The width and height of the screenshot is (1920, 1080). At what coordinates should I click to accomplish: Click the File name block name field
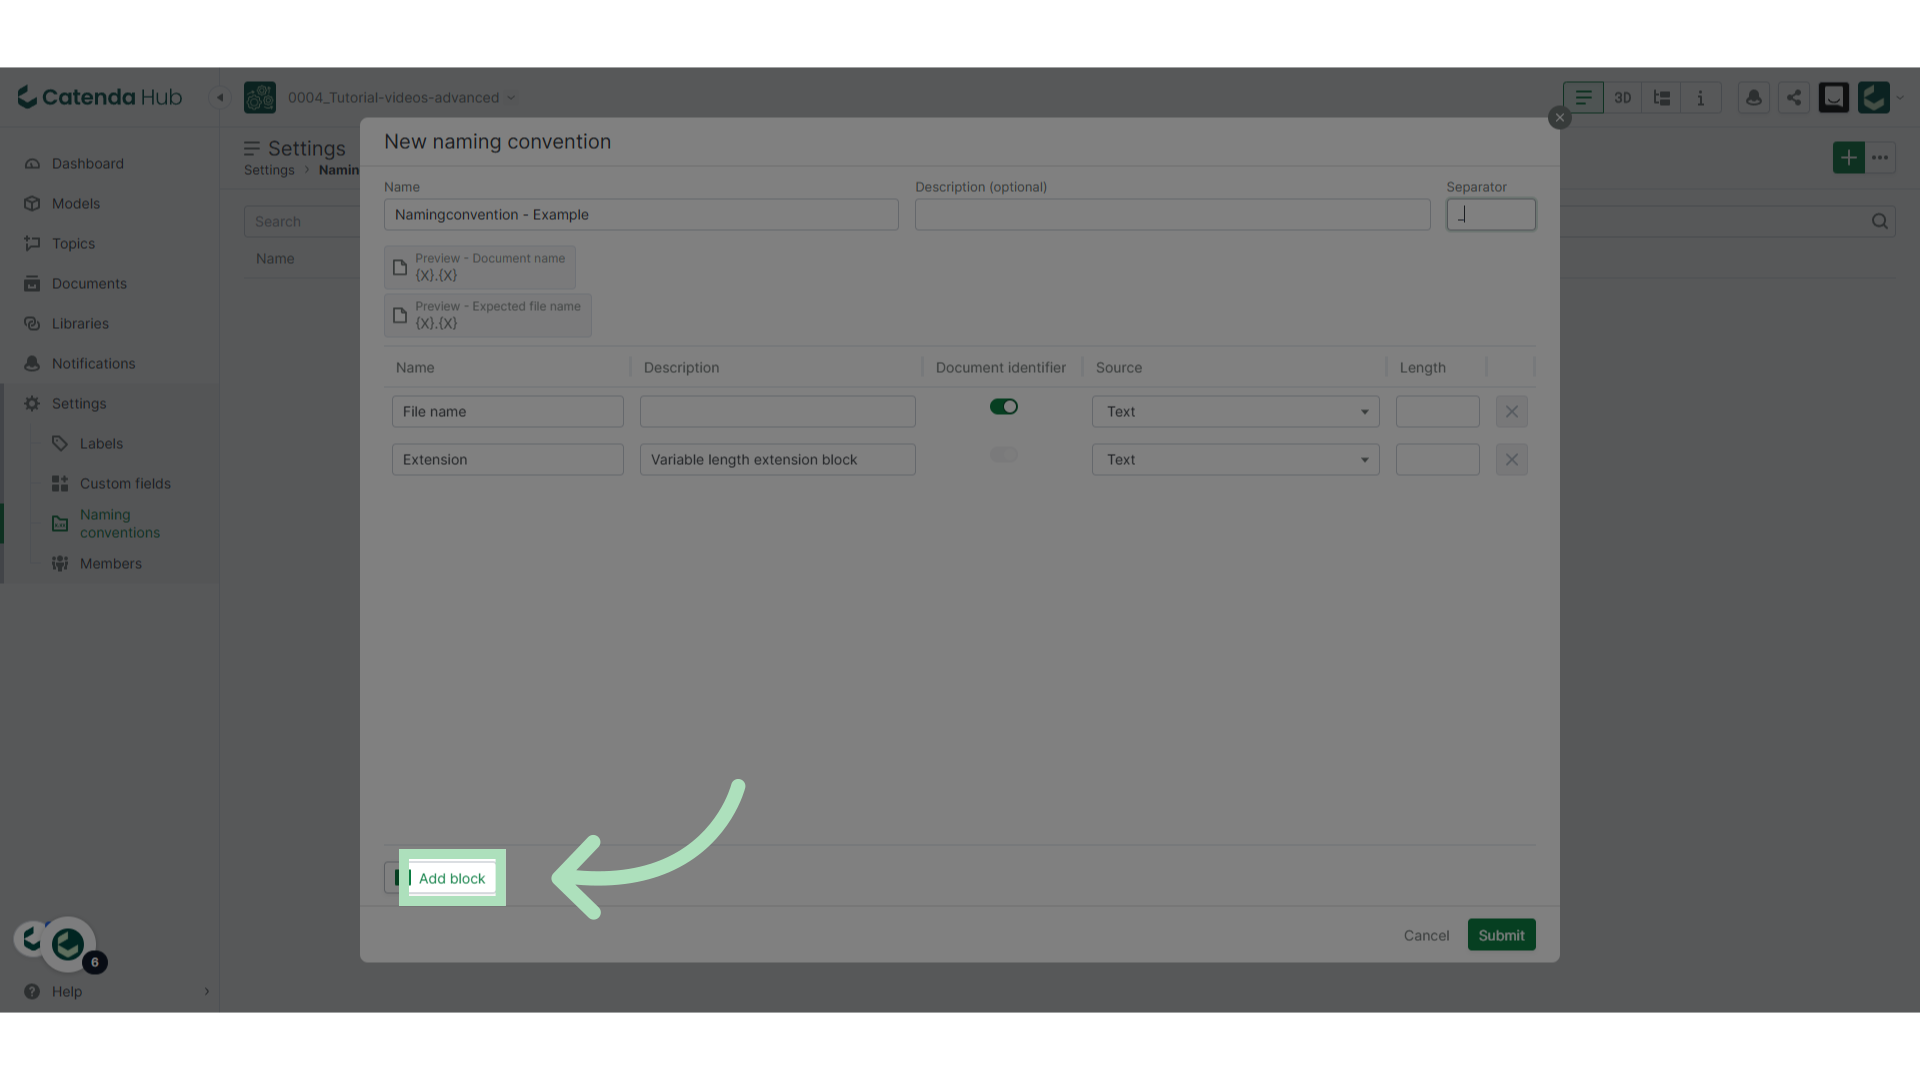[x=507, y=411]
